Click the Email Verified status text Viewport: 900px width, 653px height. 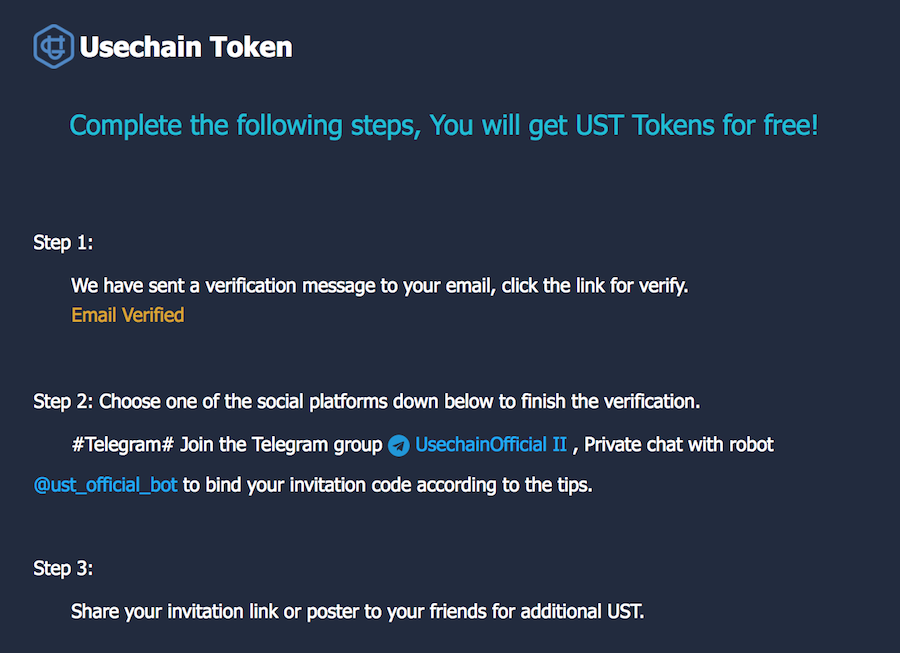point(128,315)
